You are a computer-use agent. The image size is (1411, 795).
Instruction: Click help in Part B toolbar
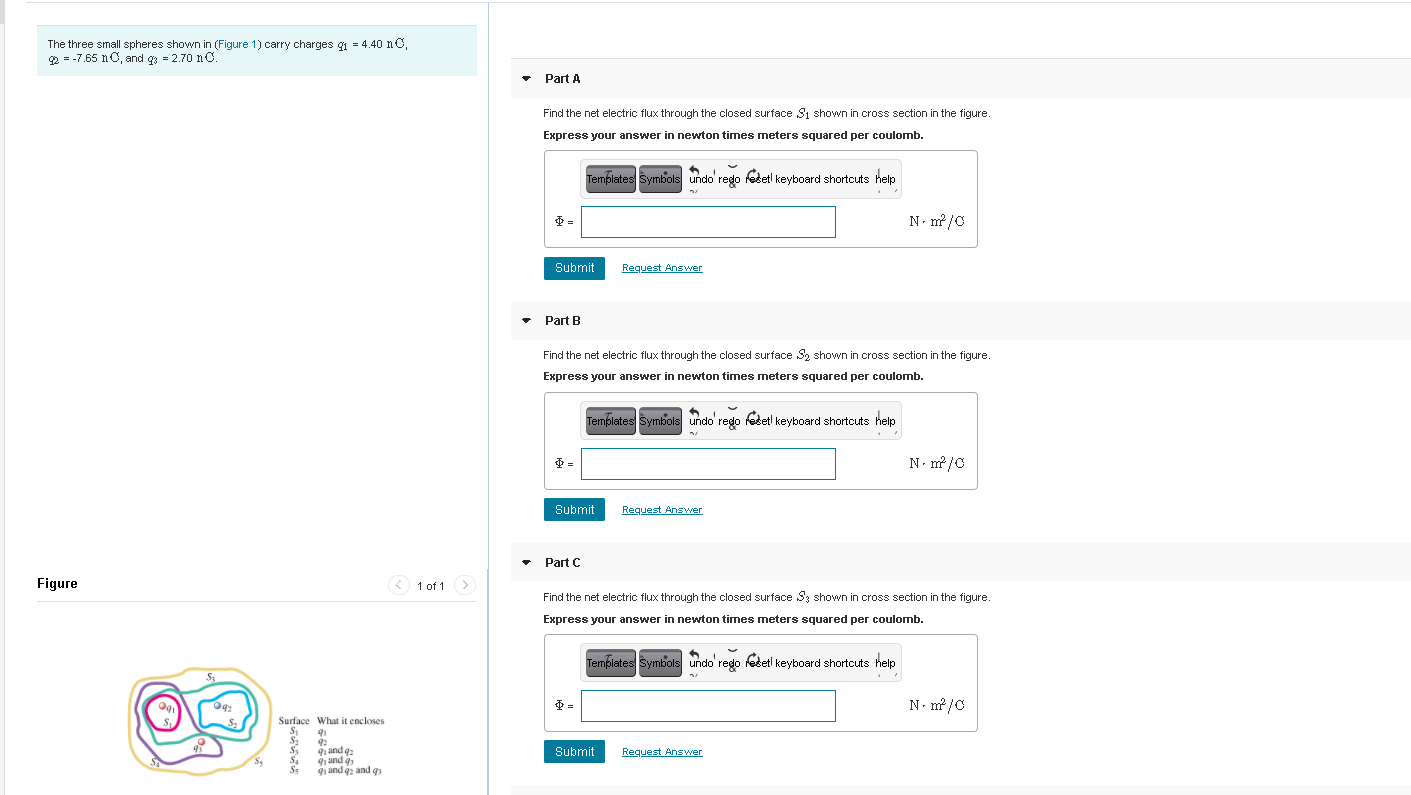[885, 421]
